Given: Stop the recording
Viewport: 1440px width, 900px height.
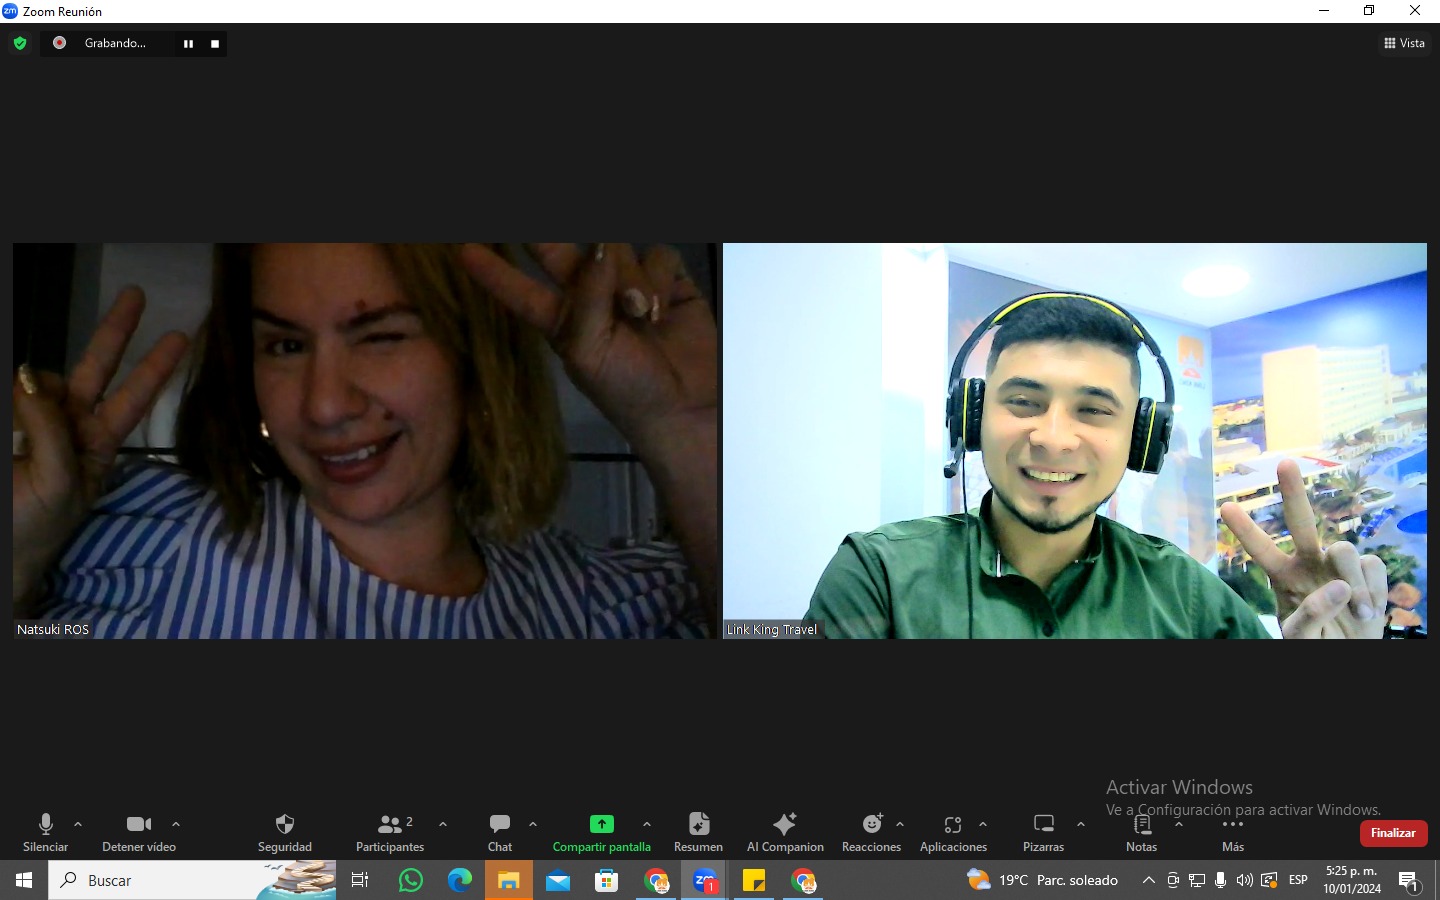Looking at the screenshot, I should pyautogui.click(x=215, y=44).
